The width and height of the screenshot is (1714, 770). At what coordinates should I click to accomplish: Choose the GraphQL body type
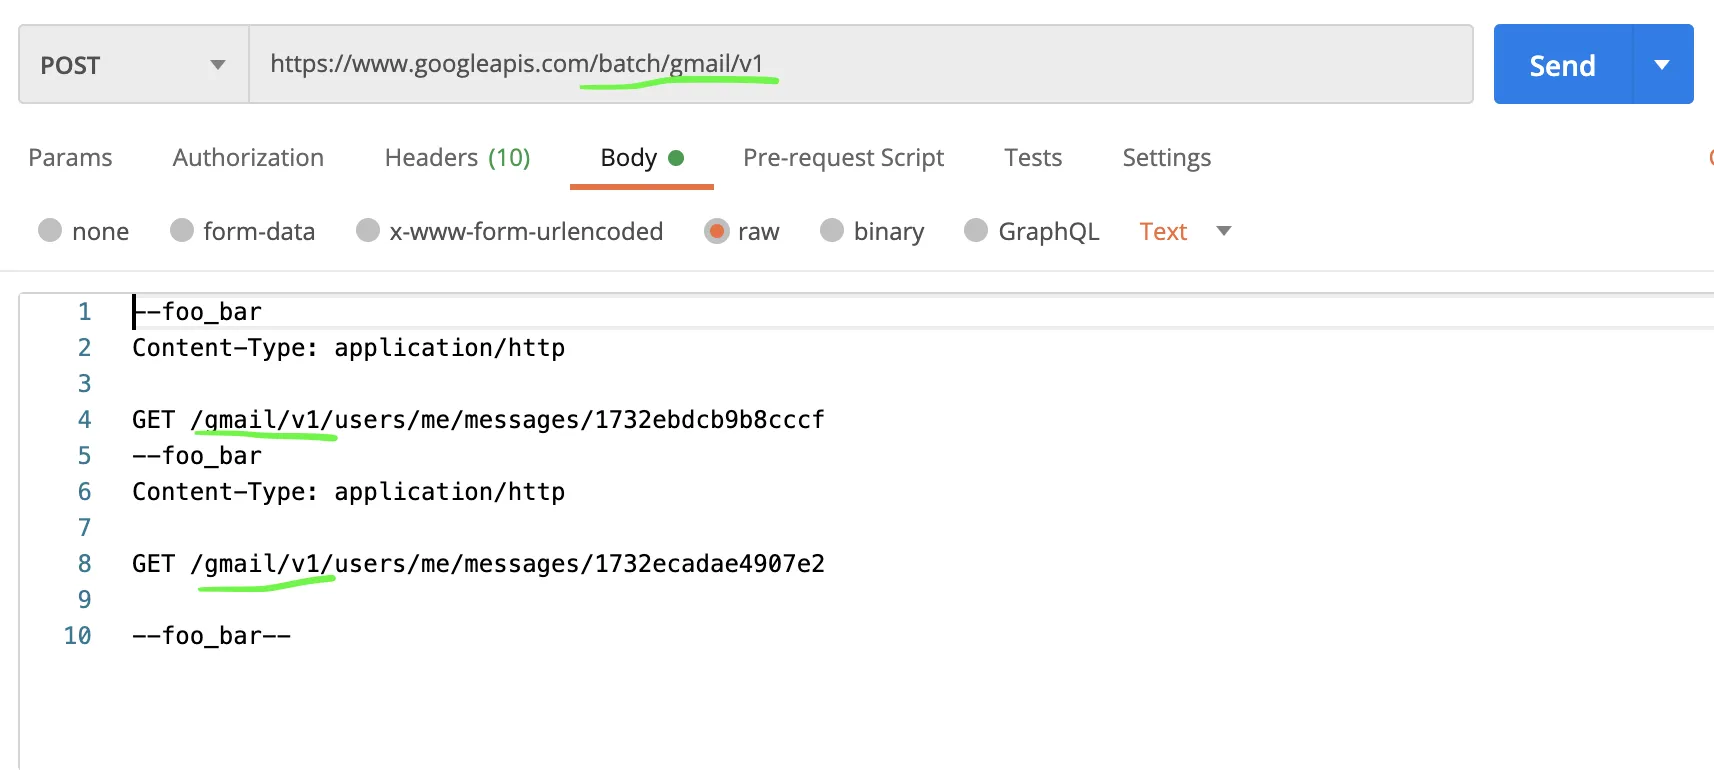[976, 231]
